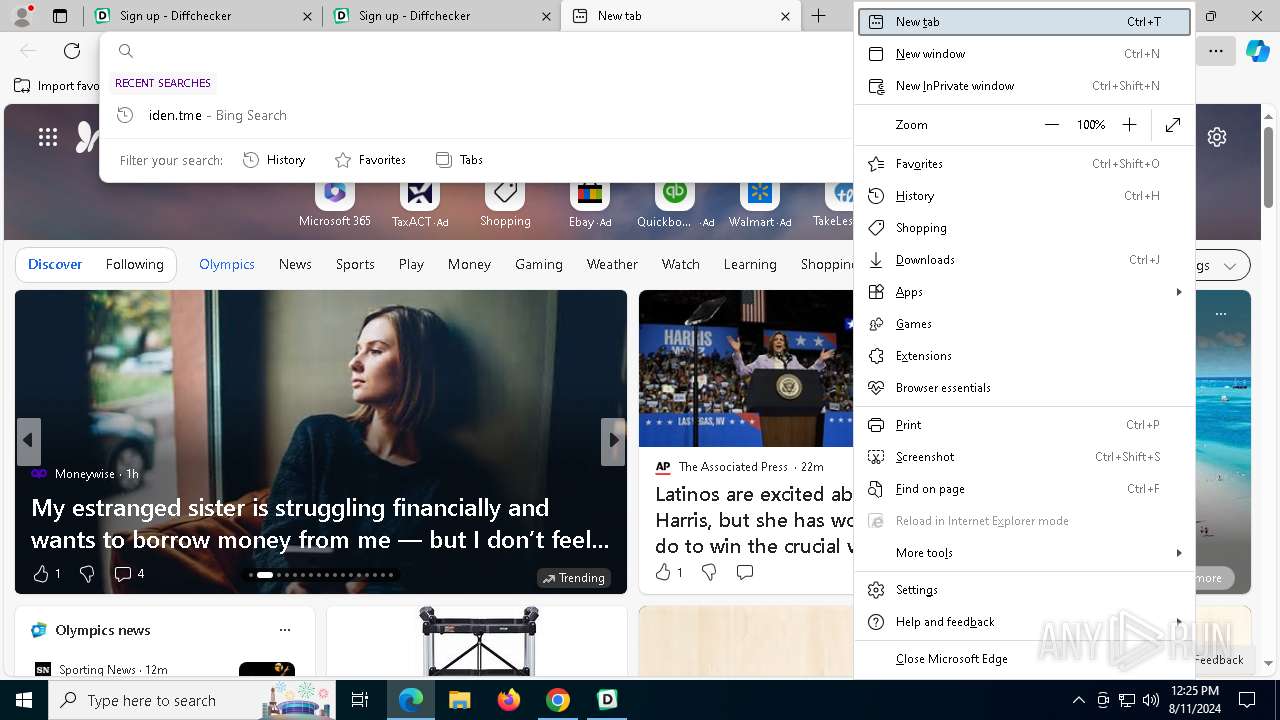Viewport: 1280px width, 720px height.
Task: Open Weather topic tab
Action: tap(612, 265)
